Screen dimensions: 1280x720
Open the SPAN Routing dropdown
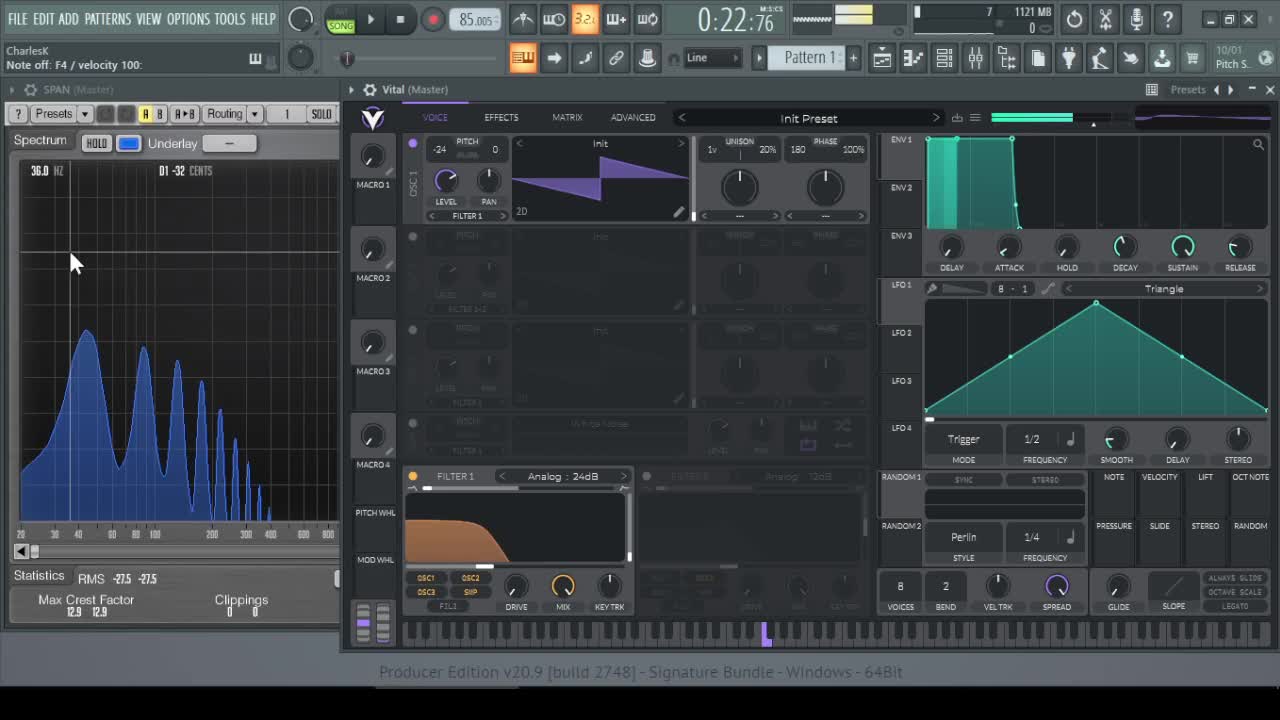point(232,114)
